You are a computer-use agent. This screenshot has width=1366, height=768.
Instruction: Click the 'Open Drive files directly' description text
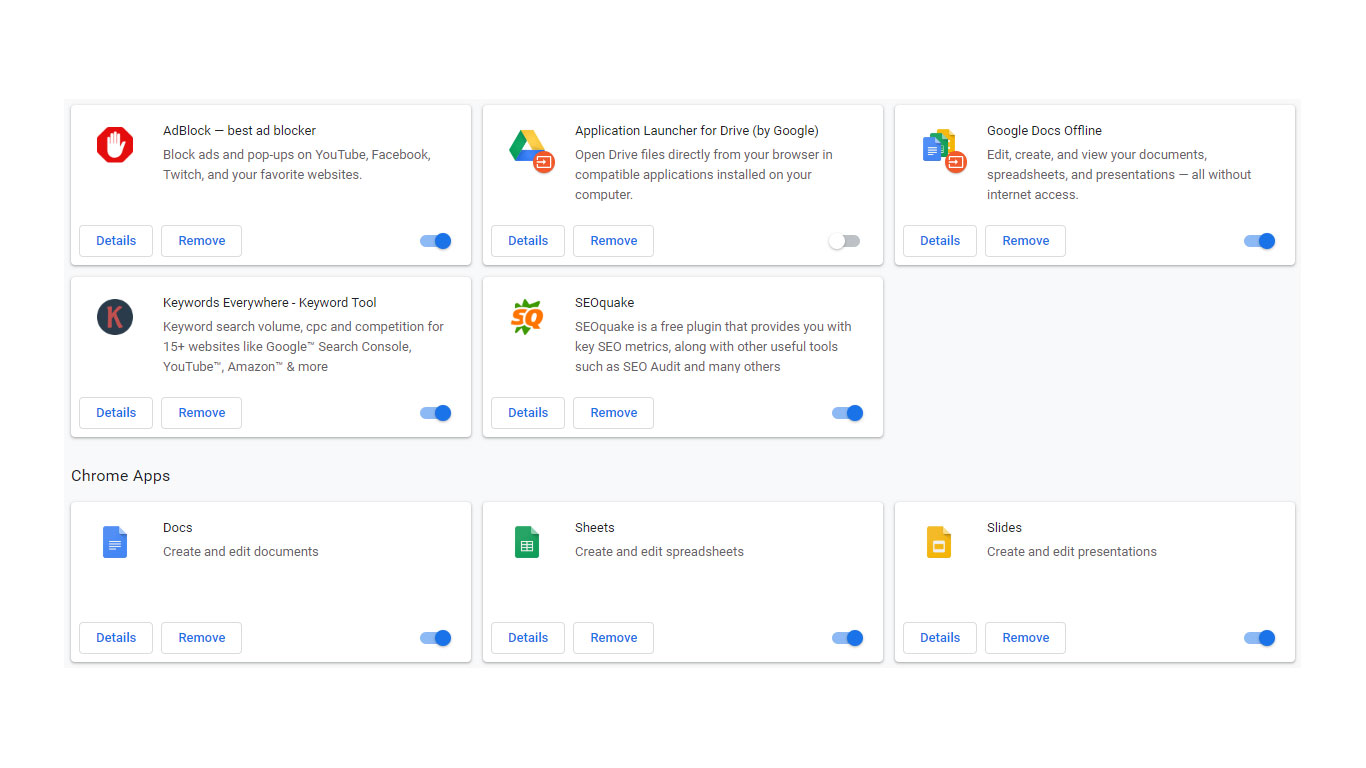[x=704, y=175]
